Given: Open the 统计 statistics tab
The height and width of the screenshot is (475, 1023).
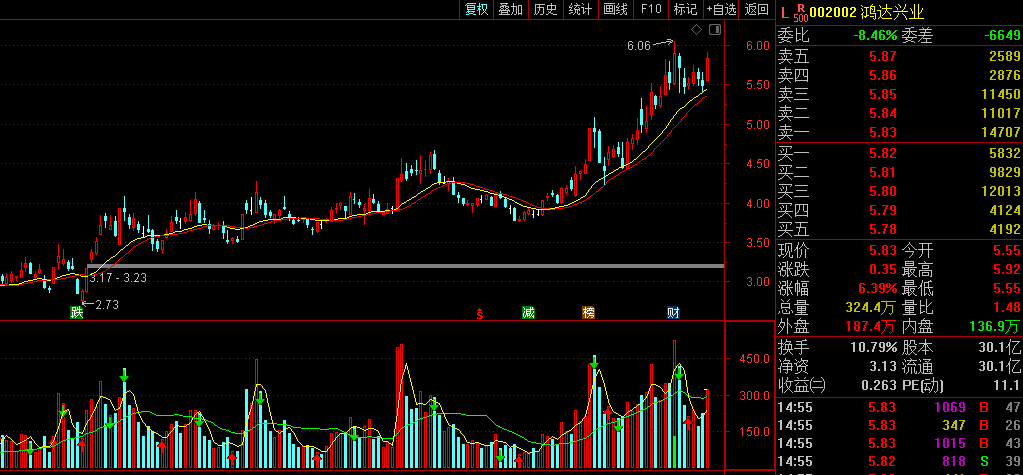Looking at the screenshot, I should [580, 10].
